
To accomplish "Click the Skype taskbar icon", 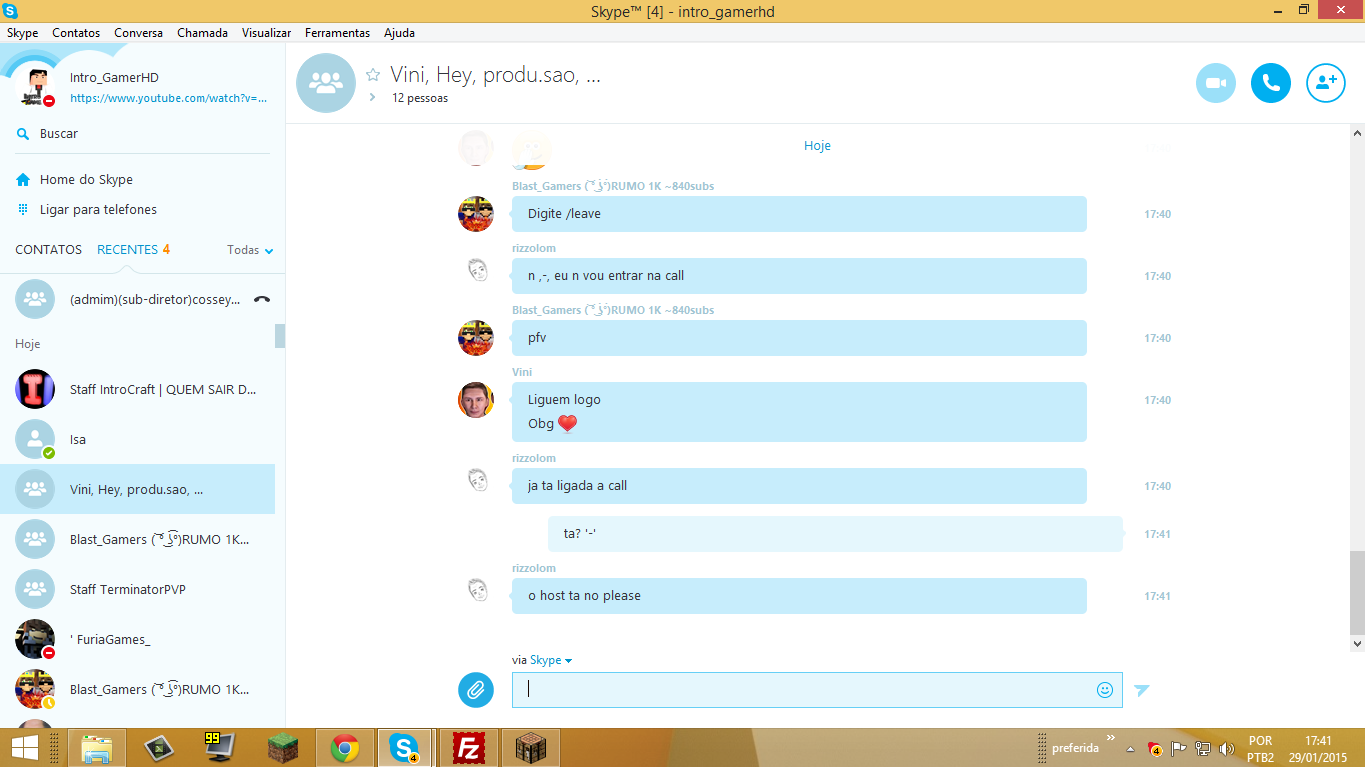I will tap(404, 747).
